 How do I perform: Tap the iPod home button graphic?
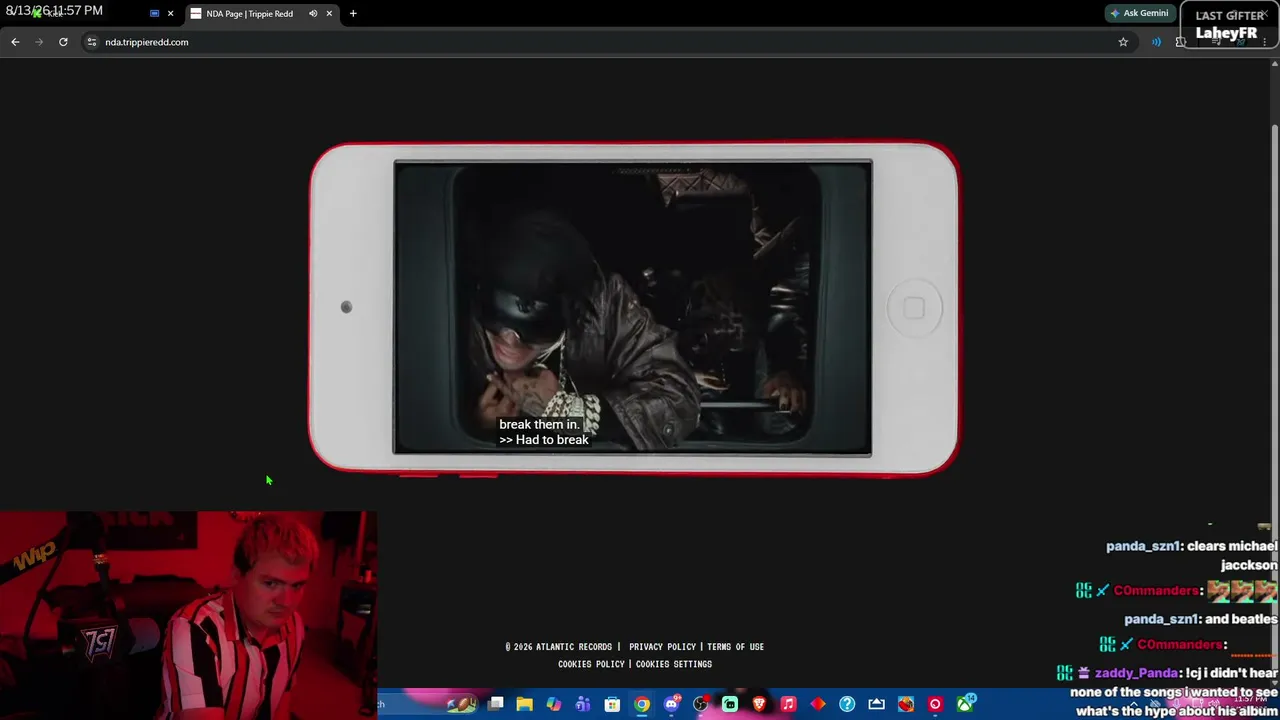[913, 308]
